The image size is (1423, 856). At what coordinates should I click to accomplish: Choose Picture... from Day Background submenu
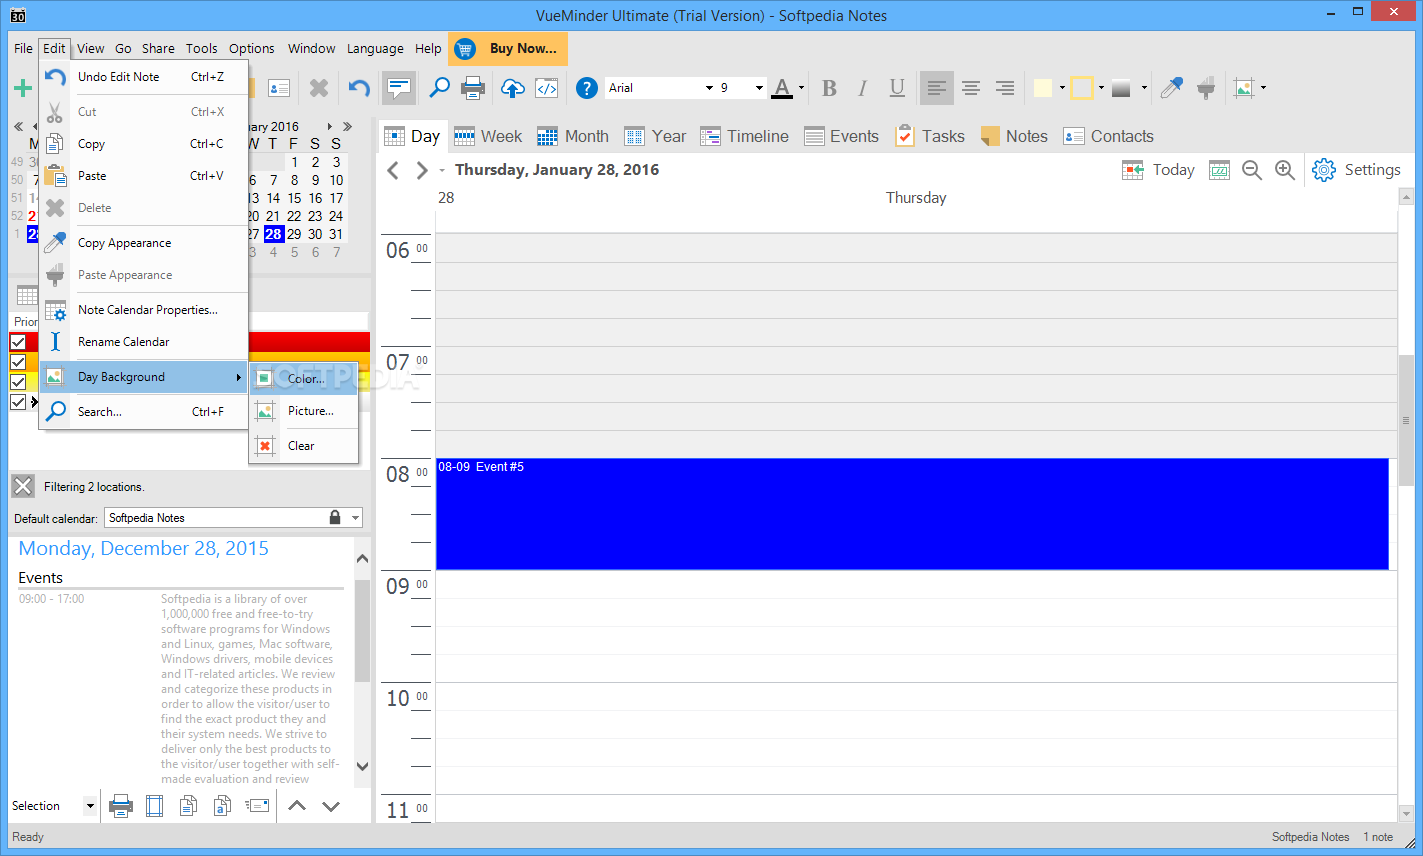tap(304, 411)
